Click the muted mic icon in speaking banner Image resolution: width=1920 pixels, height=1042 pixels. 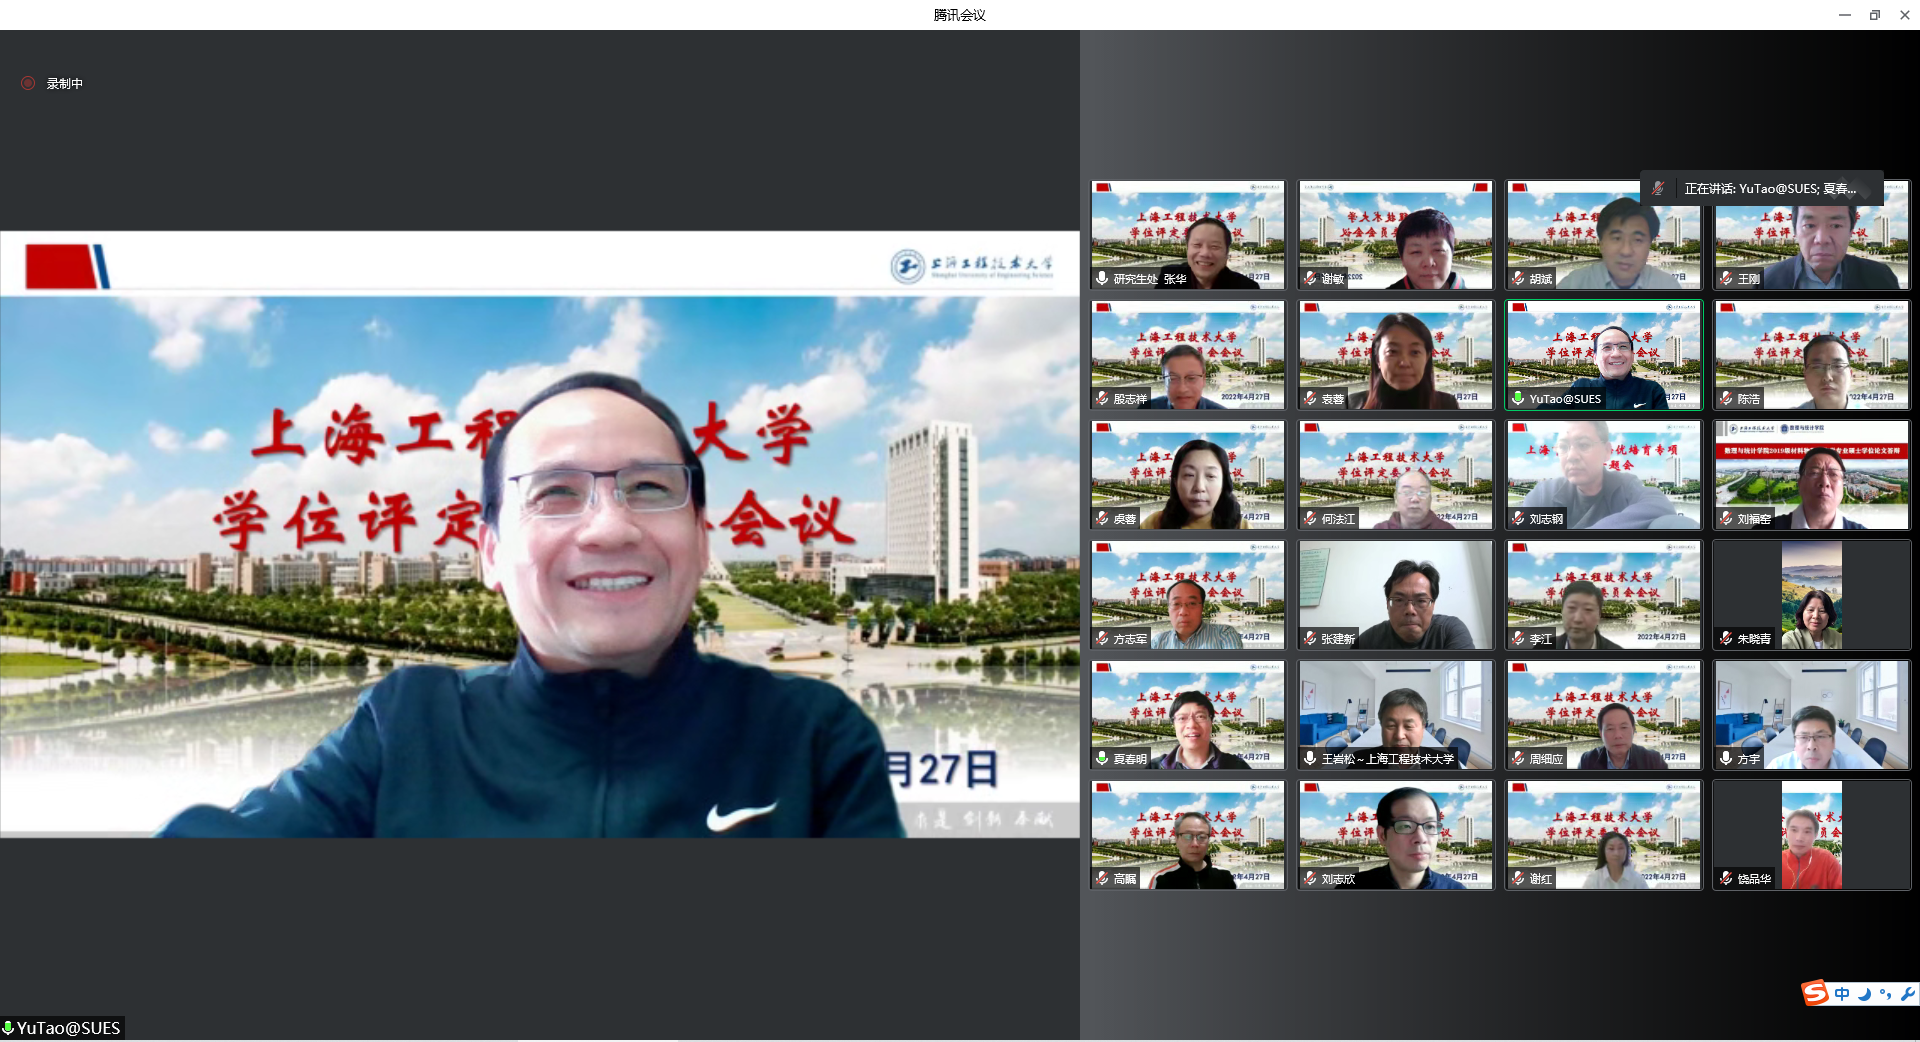[x=1658, y=188]
